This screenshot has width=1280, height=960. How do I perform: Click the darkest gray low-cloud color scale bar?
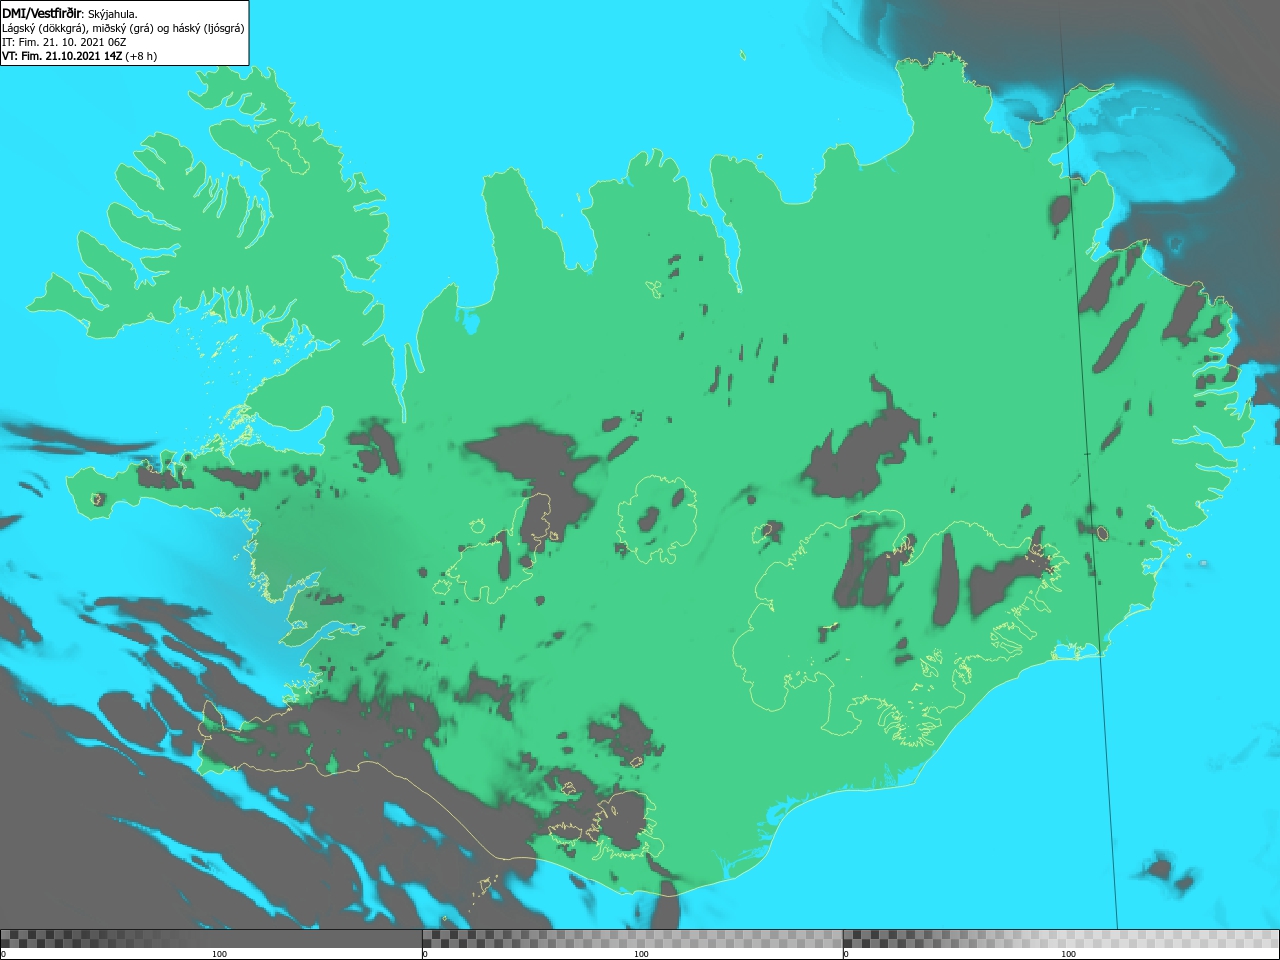click(211, 939)
